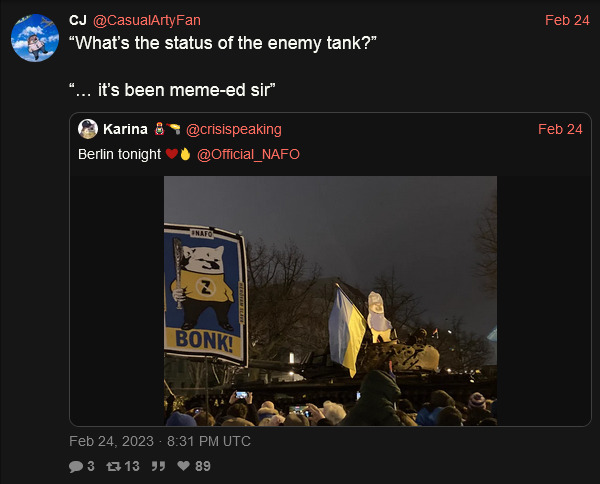This screenshot has height=484, width=600.
Task: Open the @crisispeaking handle link
Action: click(234, 129)
